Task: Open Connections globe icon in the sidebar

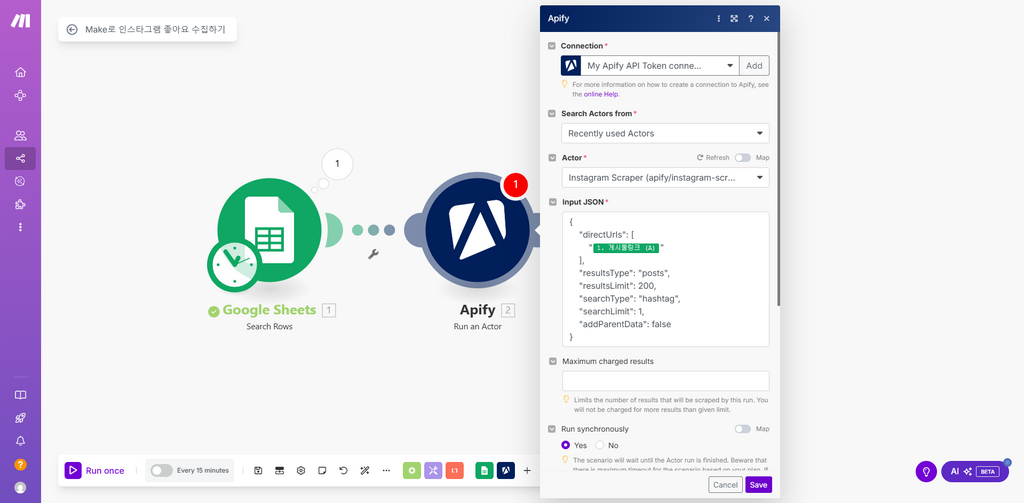Action: pos(20,182)
